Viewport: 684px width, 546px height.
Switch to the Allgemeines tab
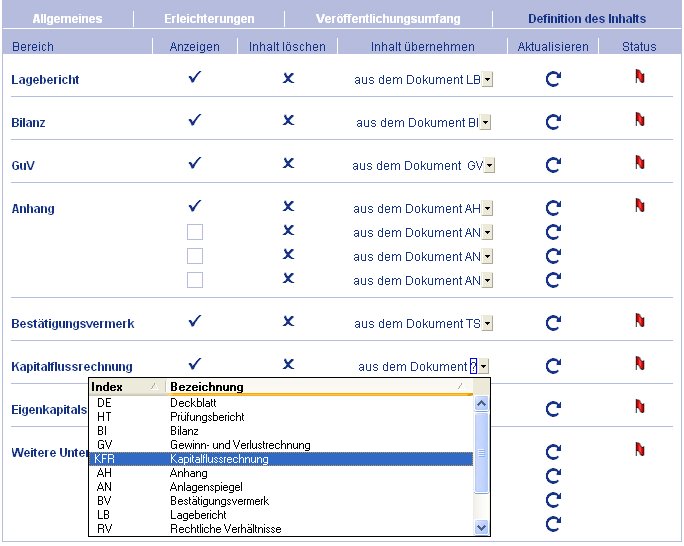point(67,19)
